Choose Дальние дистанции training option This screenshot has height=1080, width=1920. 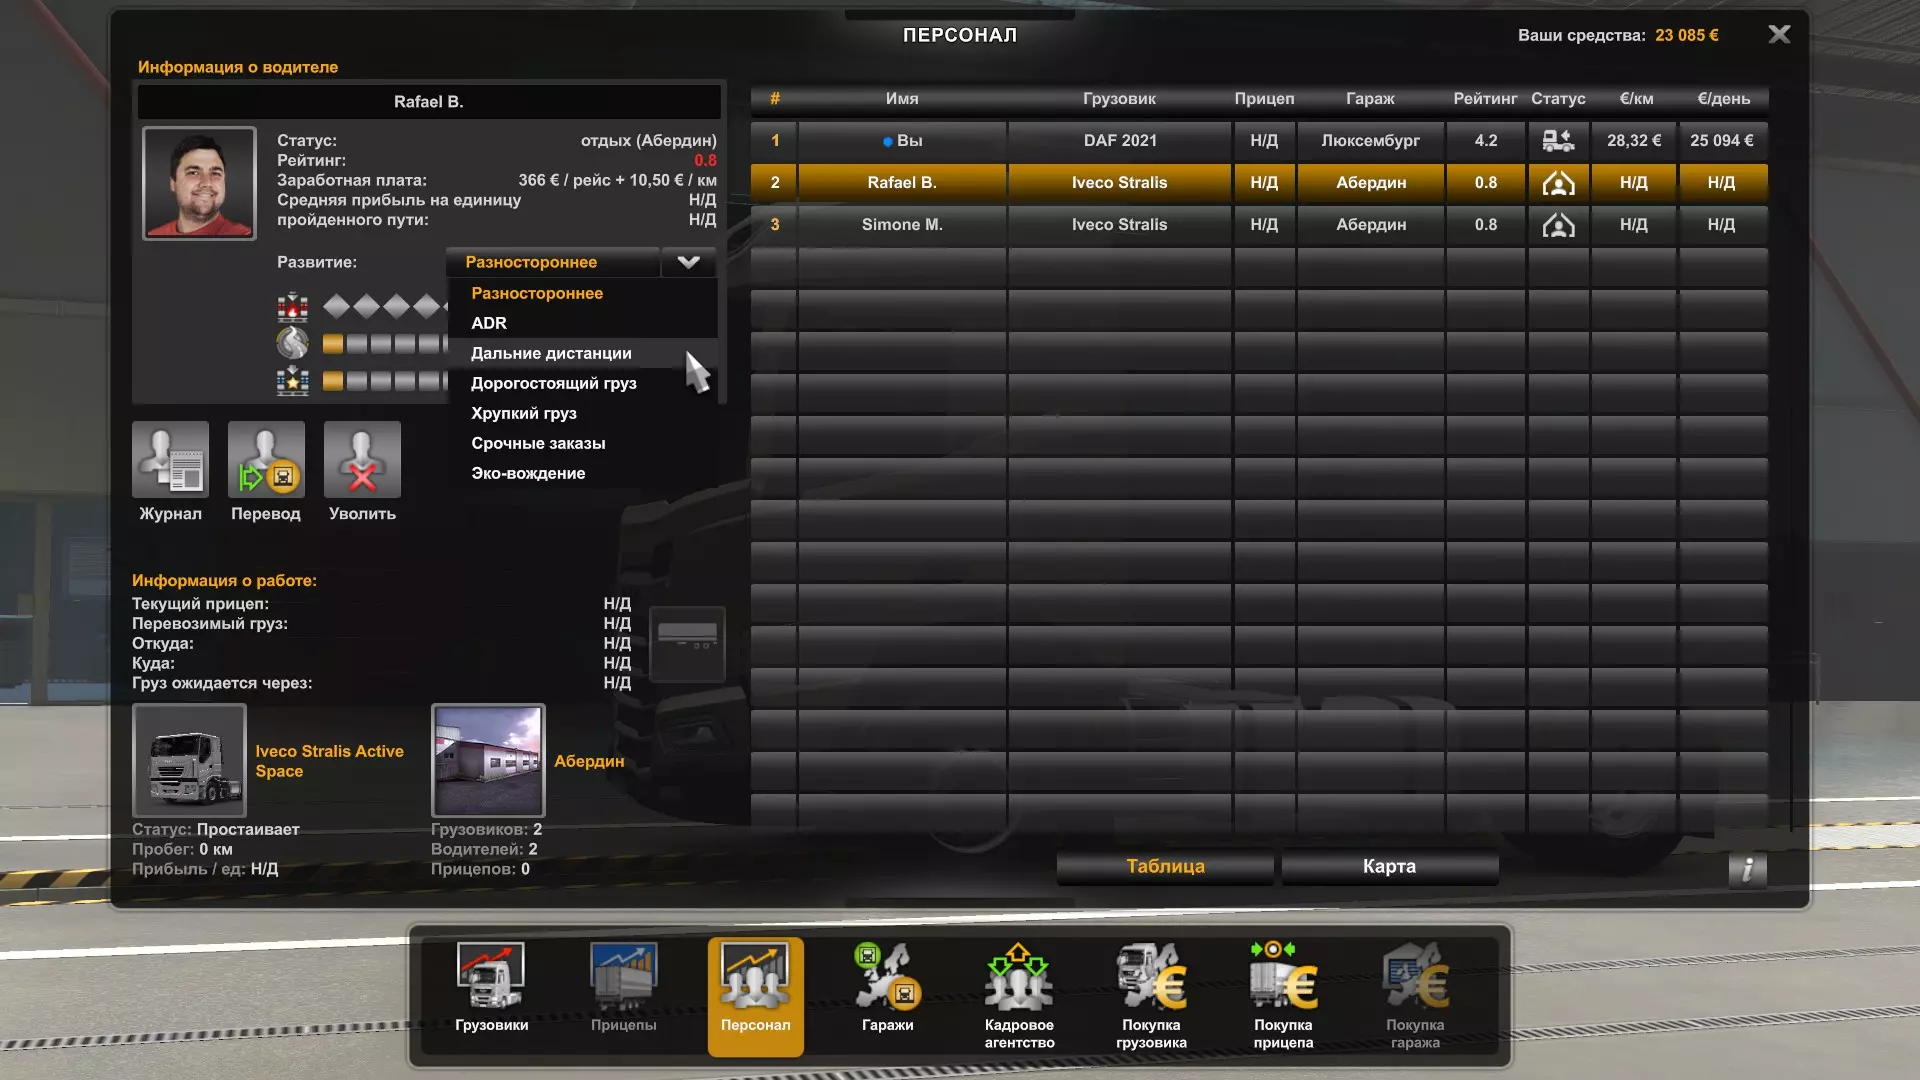(551, 353)
